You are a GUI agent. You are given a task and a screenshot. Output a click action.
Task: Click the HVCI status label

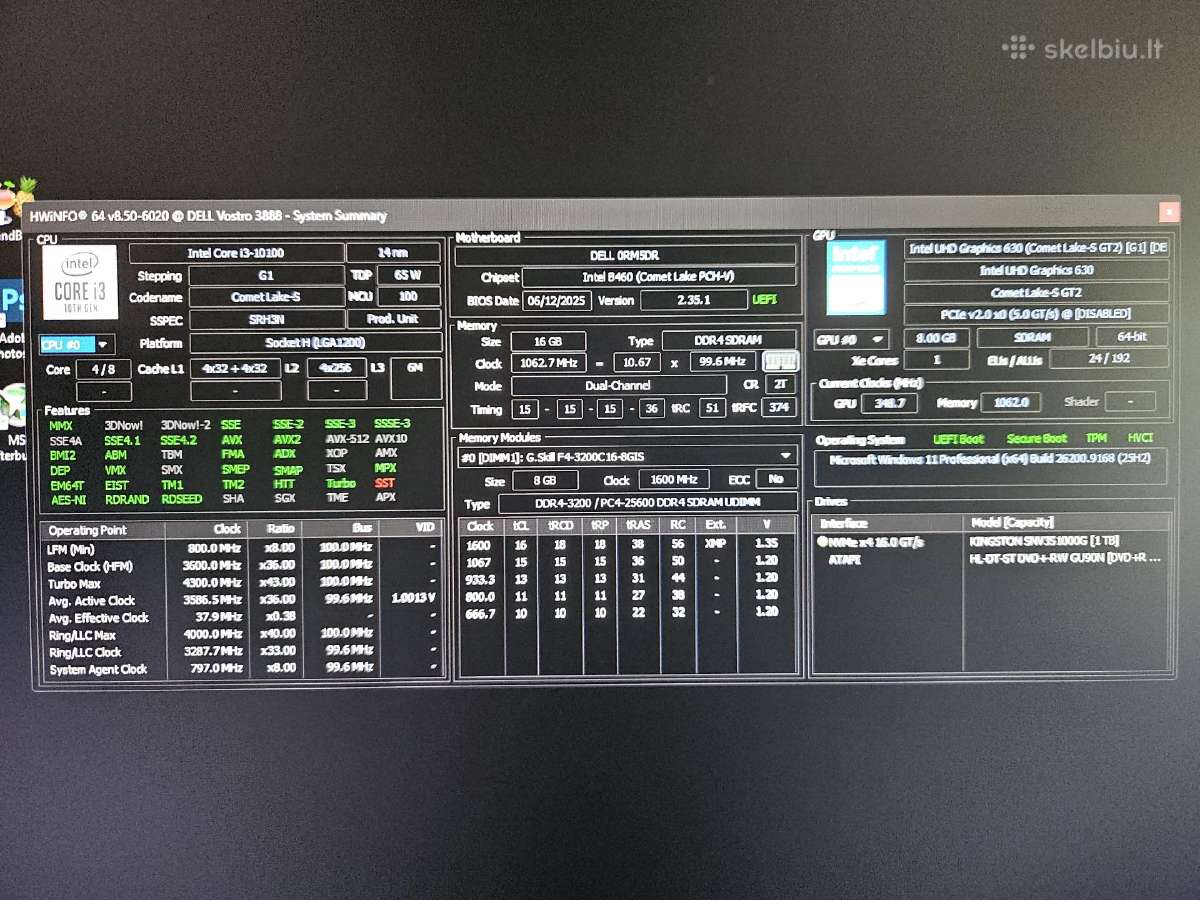[1140, 438]
